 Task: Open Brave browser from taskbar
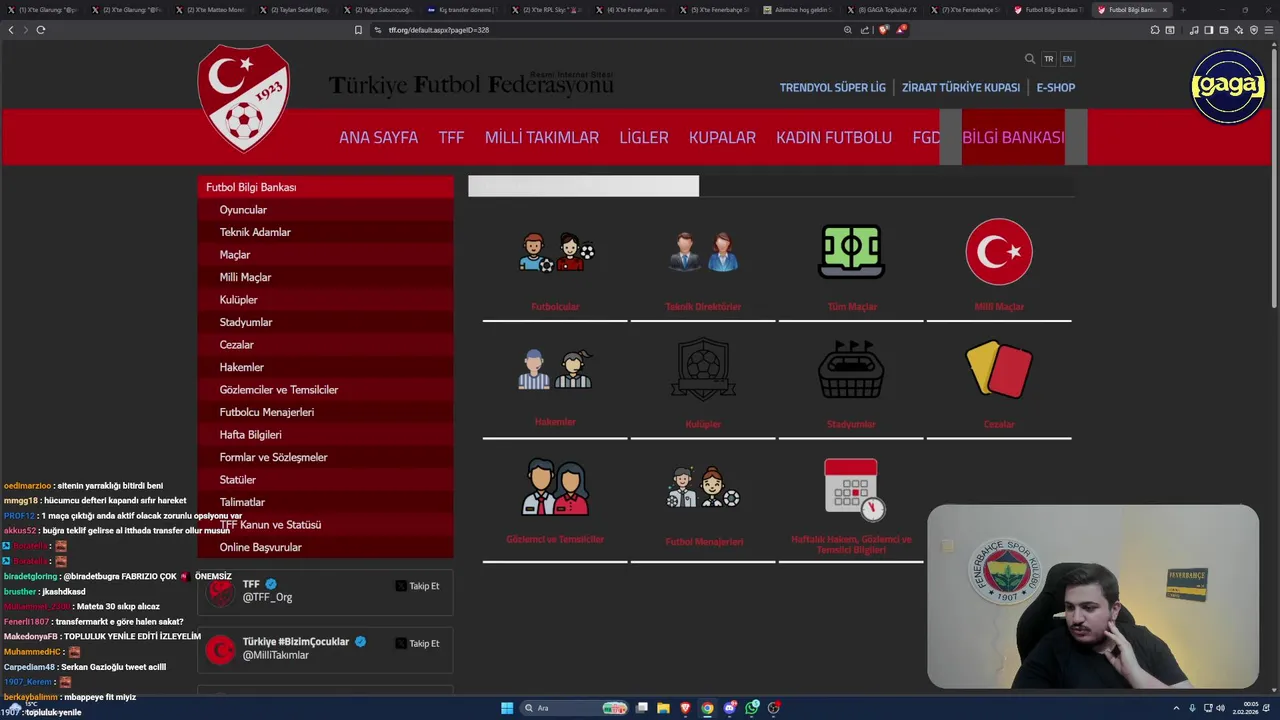[685, 708]
